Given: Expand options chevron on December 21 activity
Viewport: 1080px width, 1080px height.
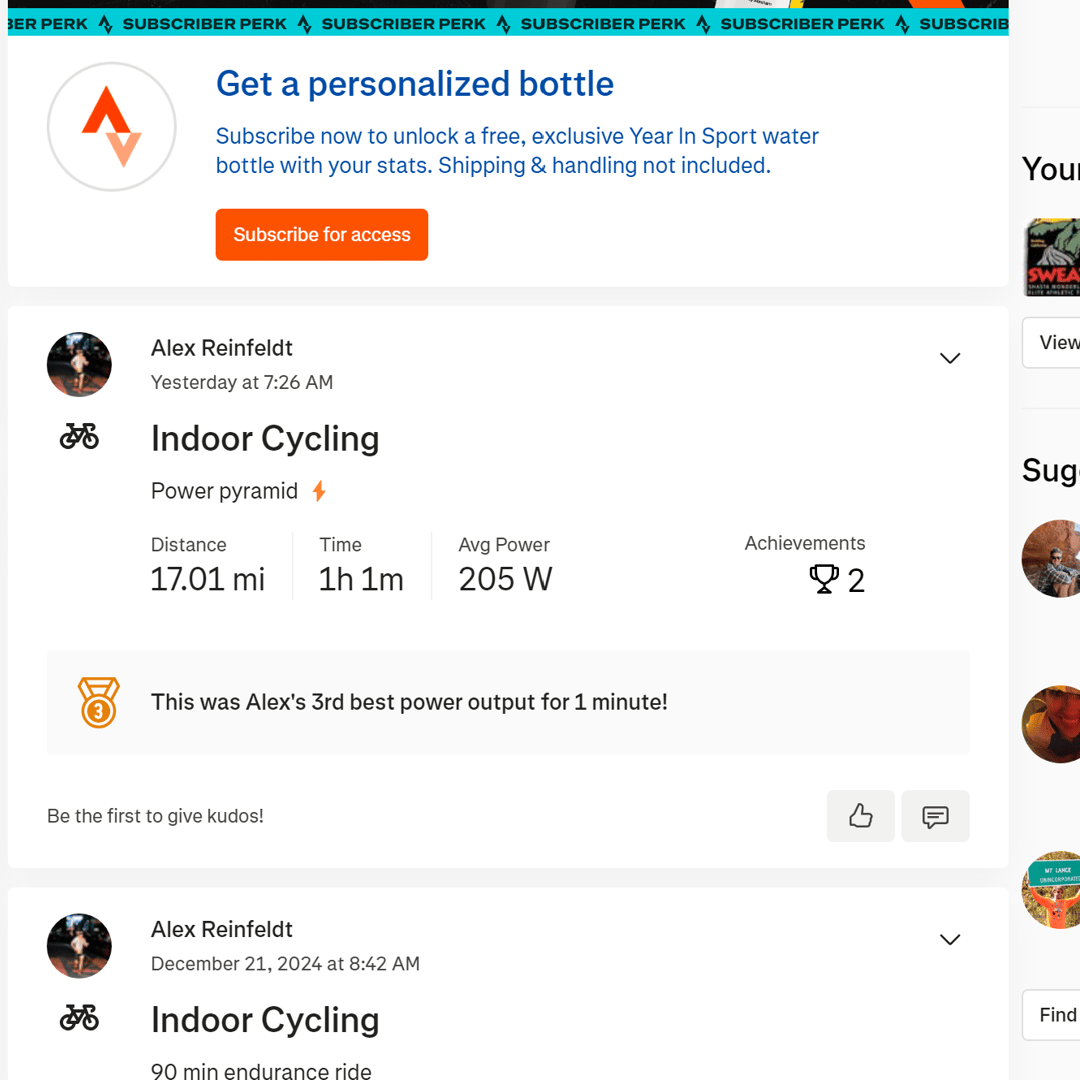Looking at the screenshot, I should coord(950,939).
